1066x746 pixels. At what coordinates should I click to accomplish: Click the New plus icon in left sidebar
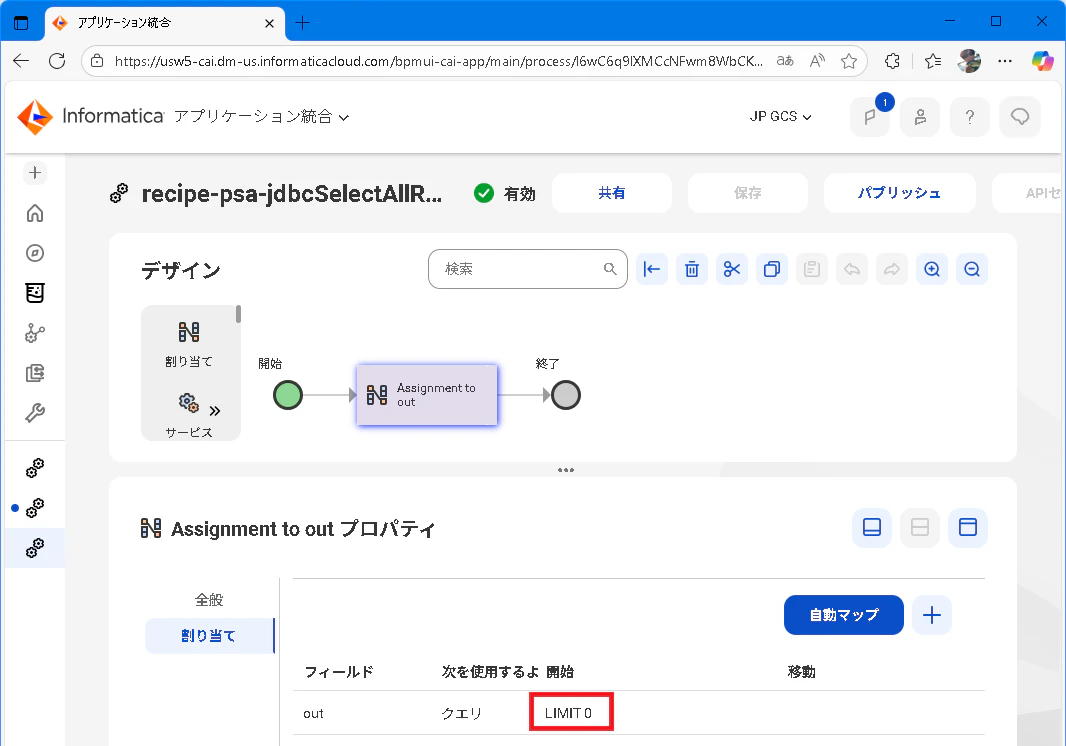35,173
